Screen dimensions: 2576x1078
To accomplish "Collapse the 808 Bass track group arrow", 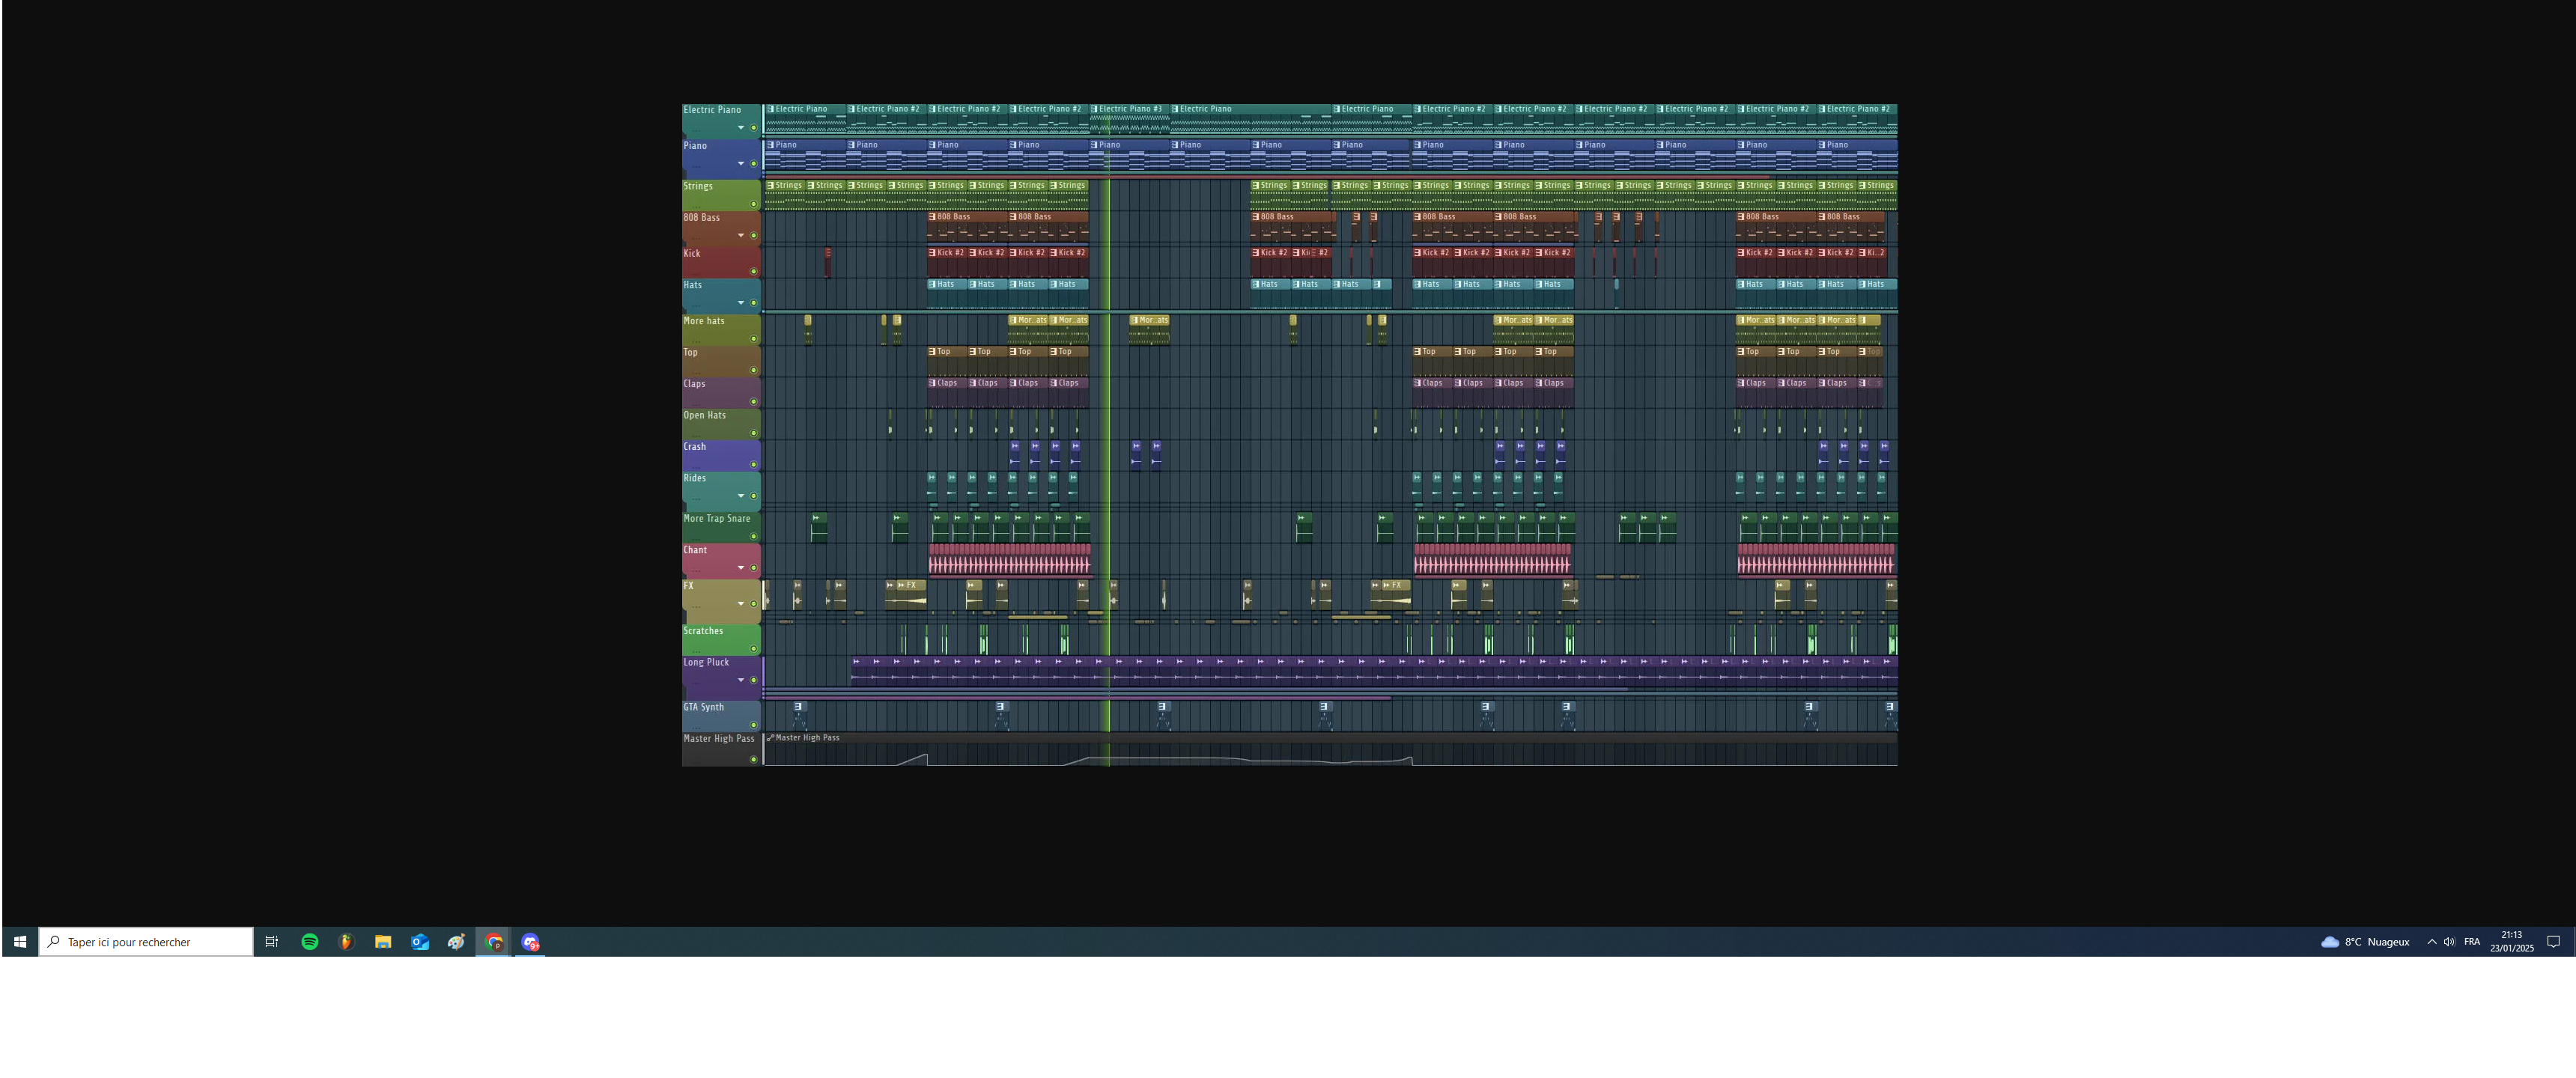I will [x=741, y=236].
